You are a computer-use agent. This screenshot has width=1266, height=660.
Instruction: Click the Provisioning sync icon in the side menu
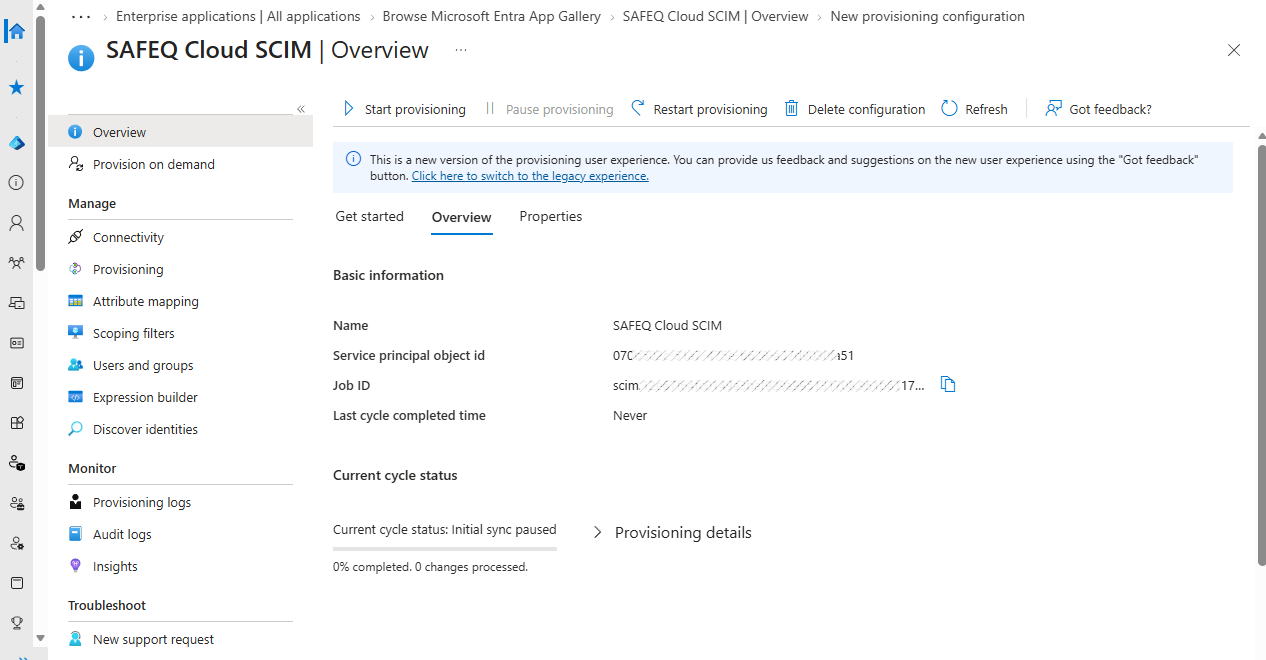click(76, 269)
